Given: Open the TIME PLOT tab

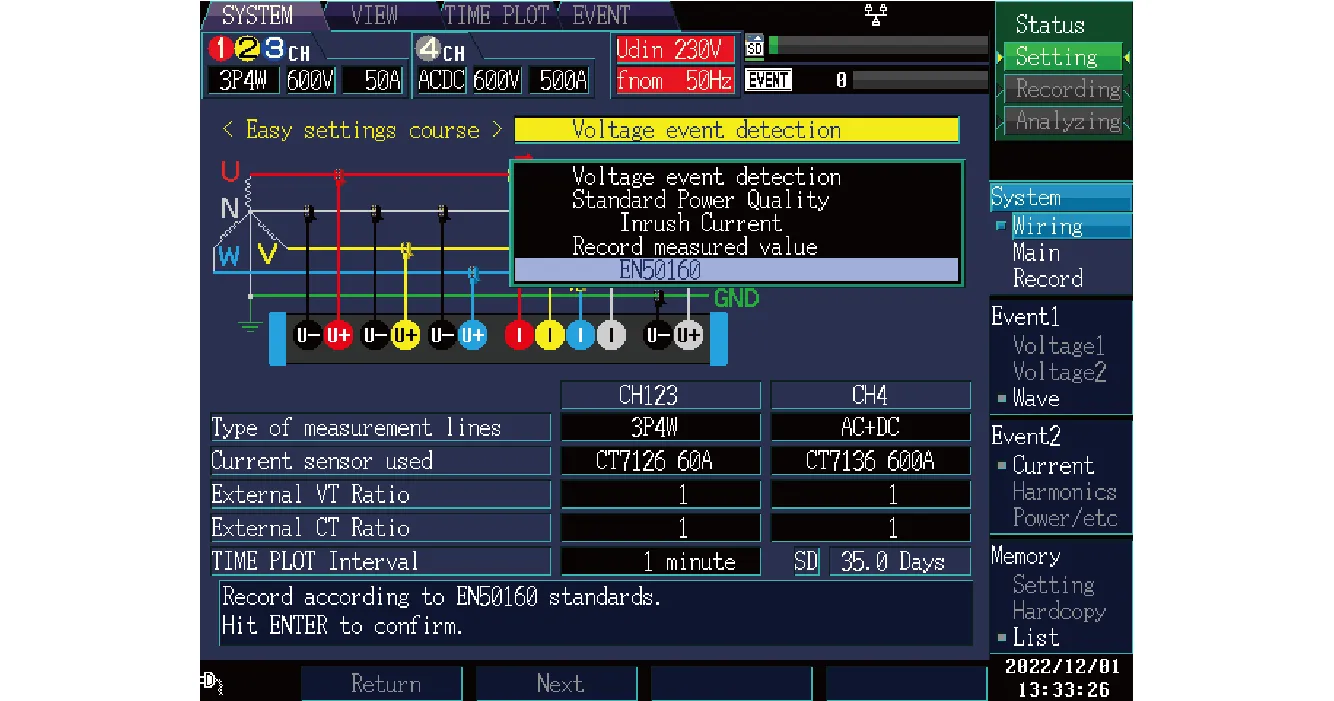Looking at the screenshot, I should [495, 15].
